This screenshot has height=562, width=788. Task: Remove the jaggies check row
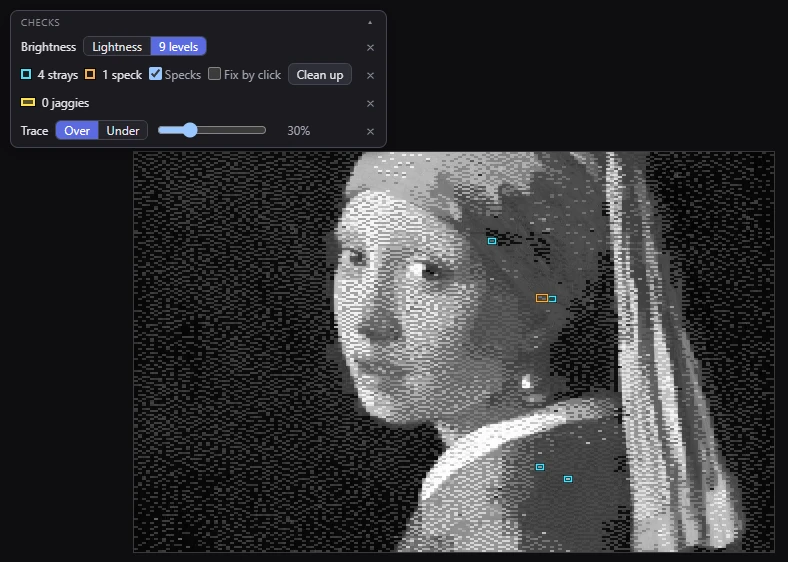coord(370,104)
